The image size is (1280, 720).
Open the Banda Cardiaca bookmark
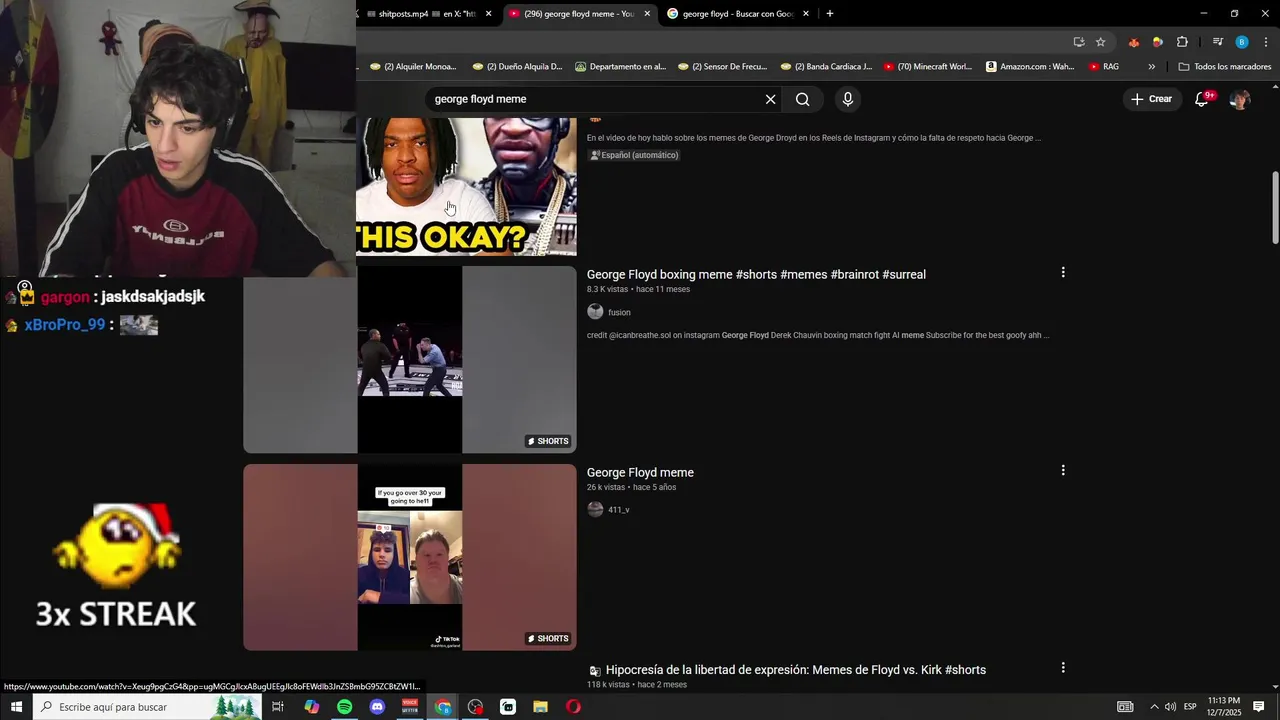pyautogui.click(x=826, y=67)
